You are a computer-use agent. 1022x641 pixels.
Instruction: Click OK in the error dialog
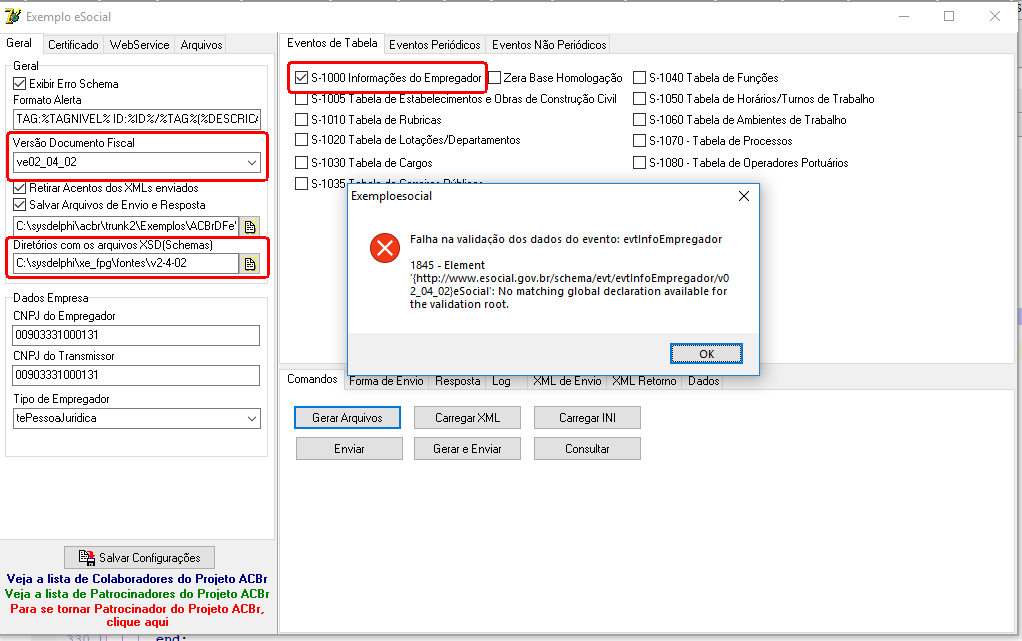(707, 353)
